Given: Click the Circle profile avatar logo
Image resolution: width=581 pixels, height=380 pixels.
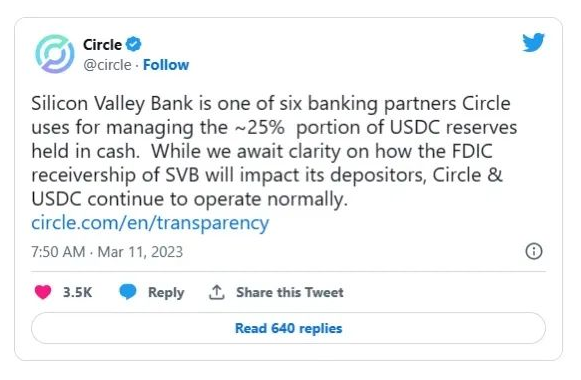Looking at the screenshot, I should point(54,54).
